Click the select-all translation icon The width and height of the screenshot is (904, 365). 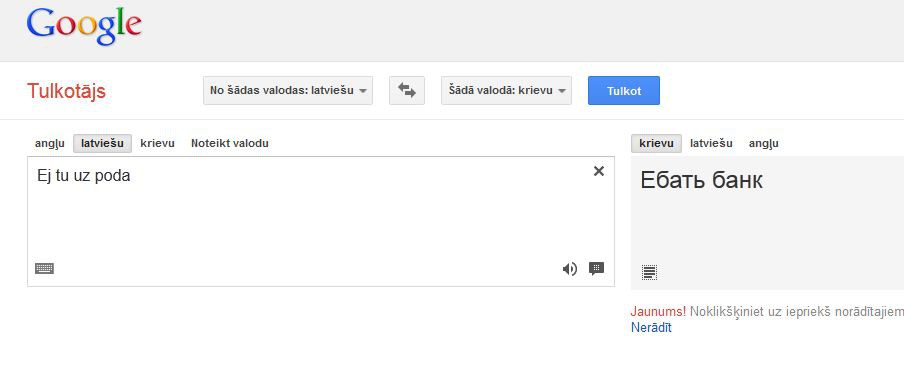(x=649, y=272)
